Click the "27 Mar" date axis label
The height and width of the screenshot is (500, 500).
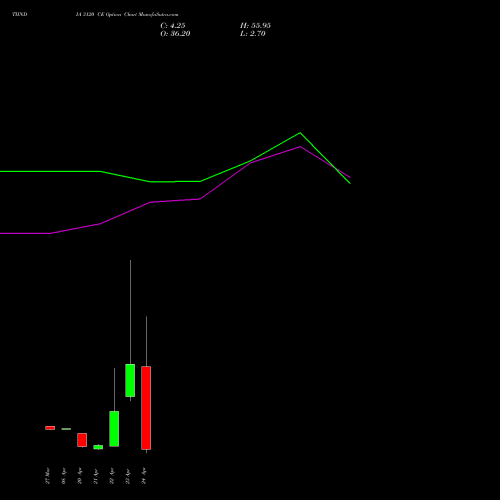48,476
